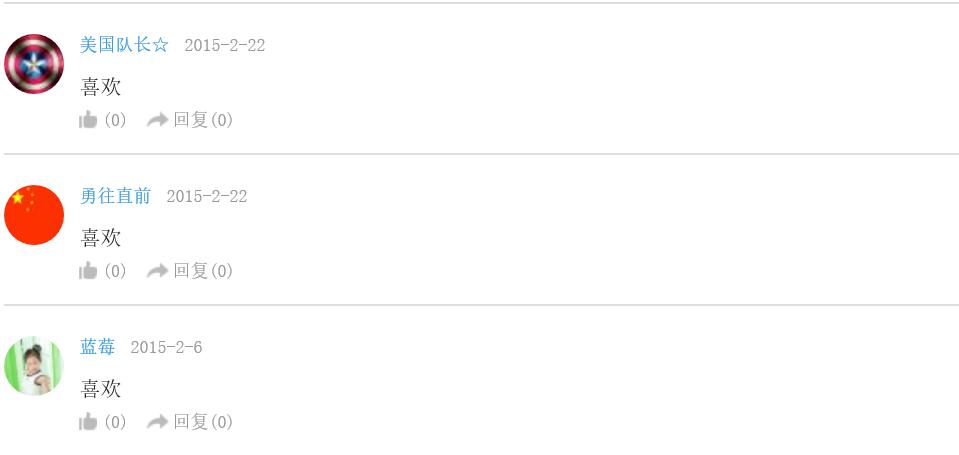This screenshot has height=455, width=959.
Task: Click 回复(0) text under 美国队长☆'s comment
Action: point(203,120)
